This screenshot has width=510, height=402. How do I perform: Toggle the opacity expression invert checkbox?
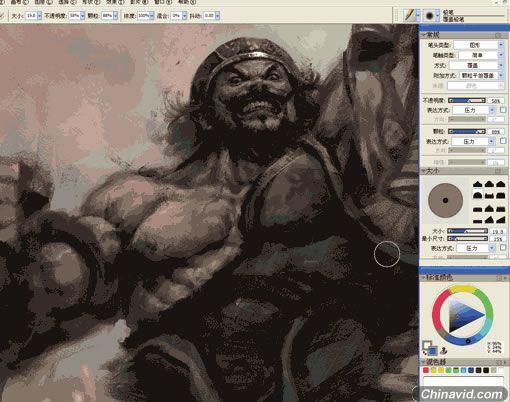coord(503,109)
